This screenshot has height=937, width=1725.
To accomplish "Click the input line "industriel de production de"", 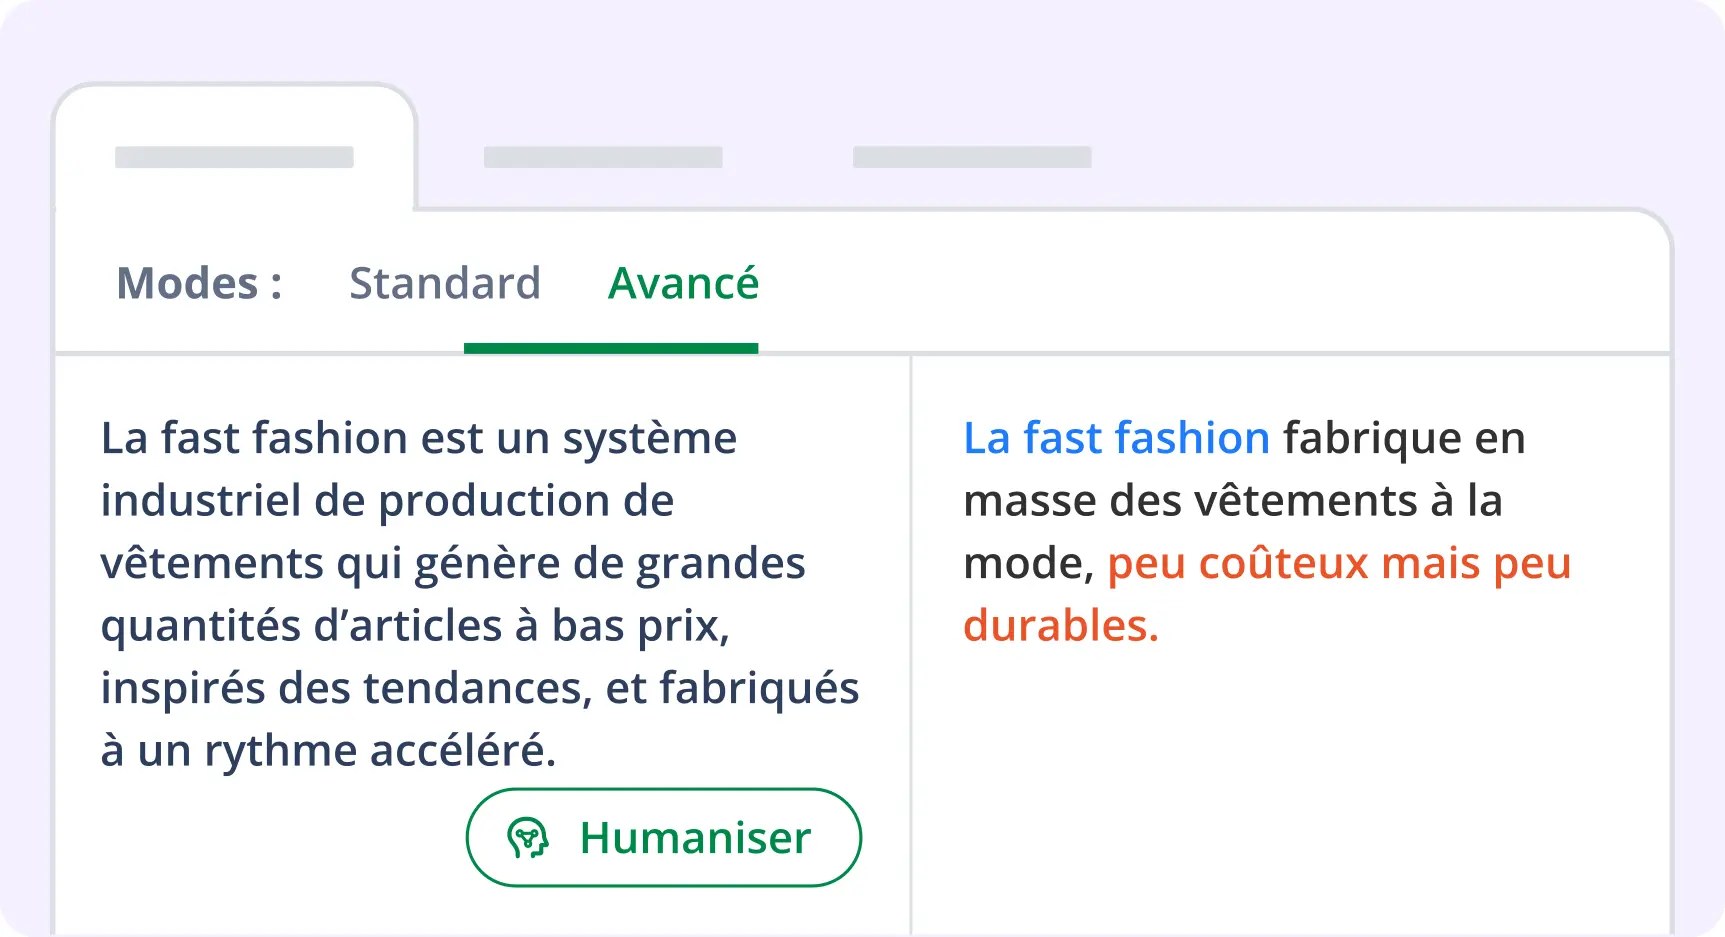I will (x=387, y=501).
